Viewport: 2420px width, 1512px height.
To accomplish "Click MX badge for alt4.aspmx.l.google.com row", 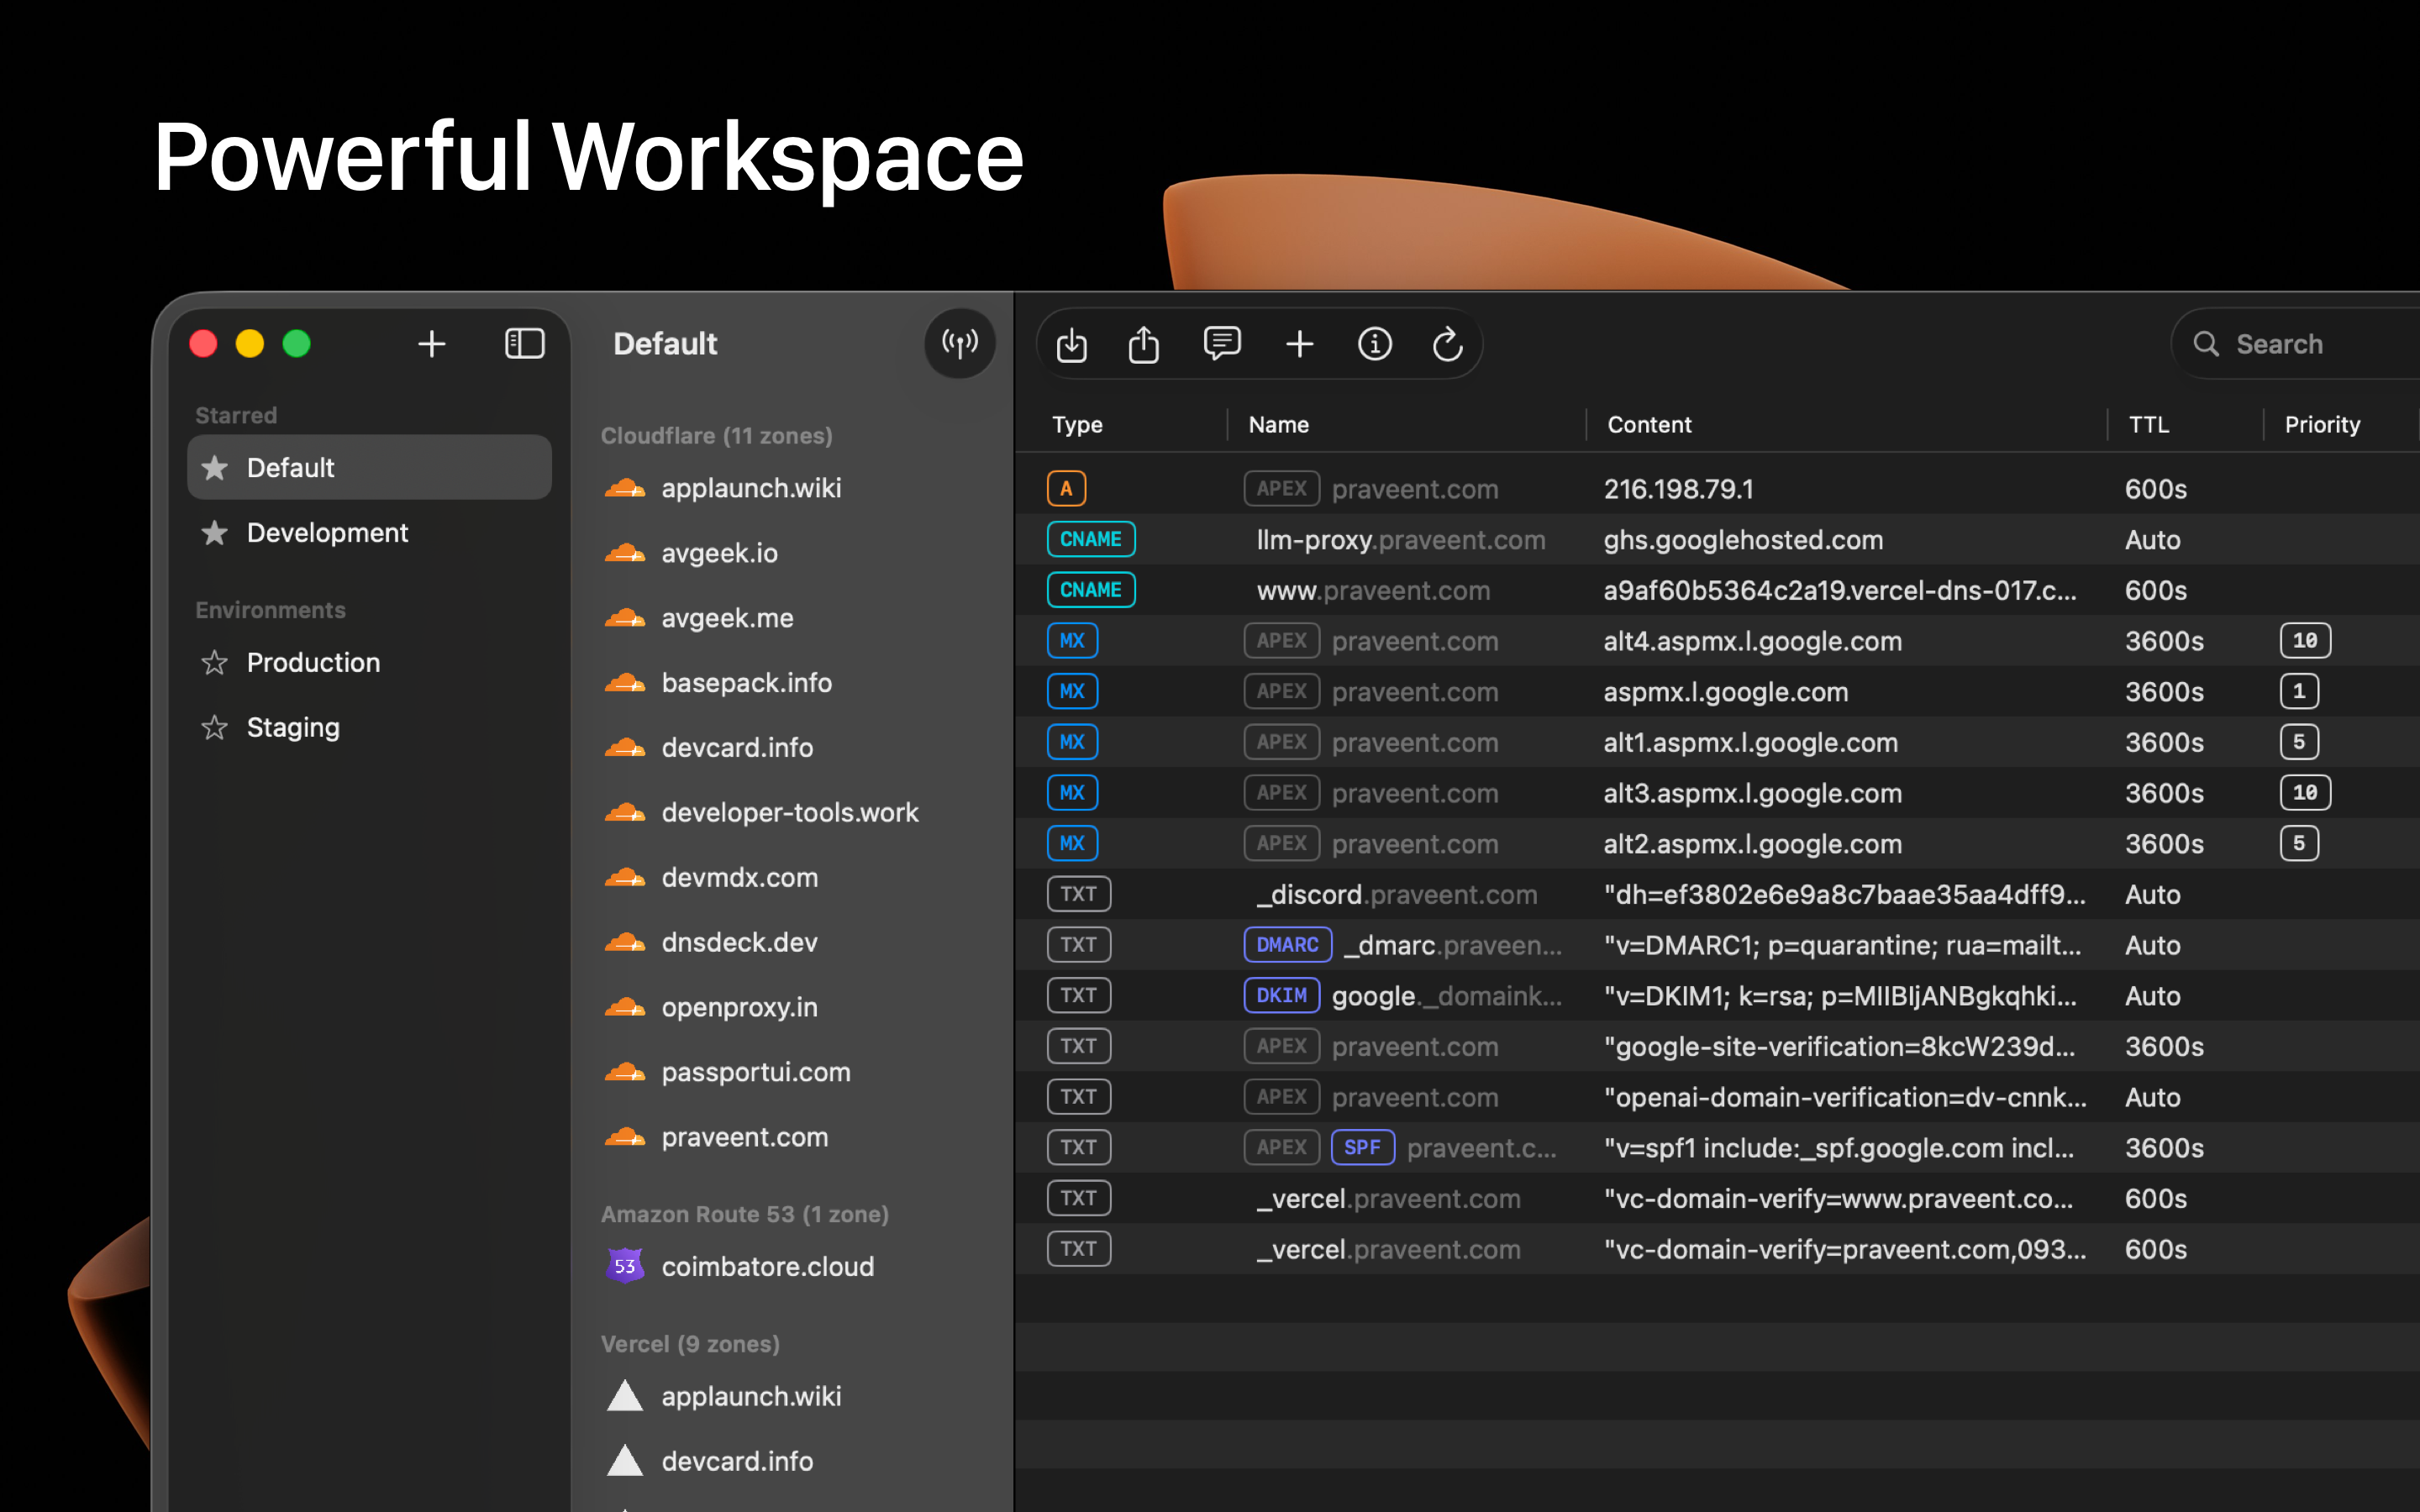I will coord(1072,641).
